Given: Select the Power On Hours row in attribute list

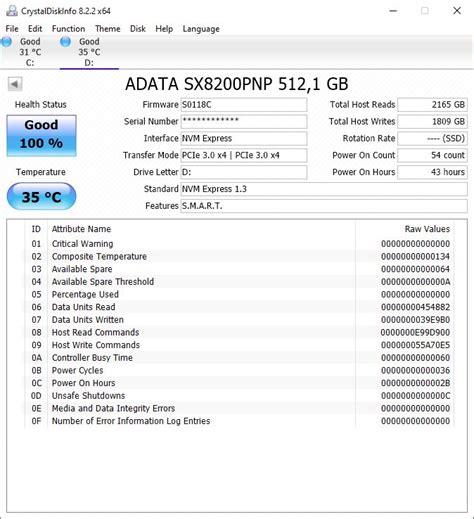Looking at the screenshot, I should click(239, 383).
